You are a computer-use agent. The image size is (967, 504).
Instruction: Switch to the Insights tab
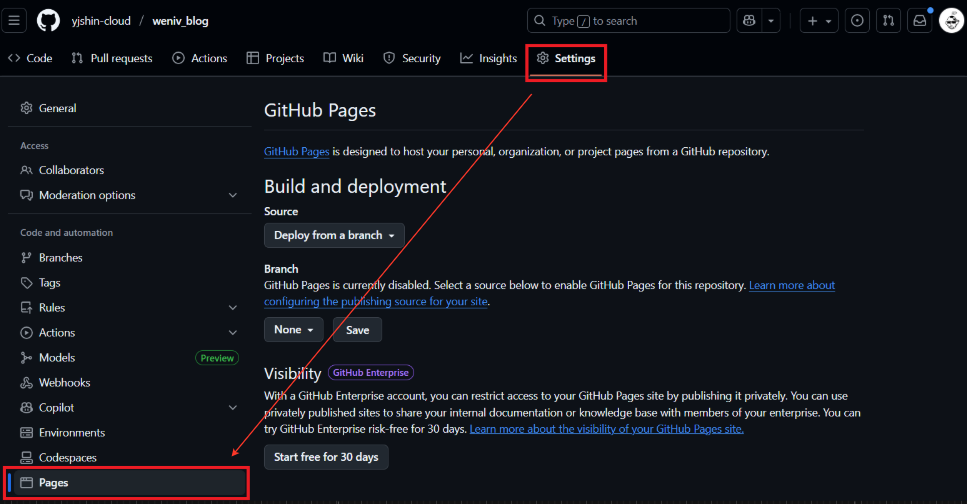[x=488, y=58]
